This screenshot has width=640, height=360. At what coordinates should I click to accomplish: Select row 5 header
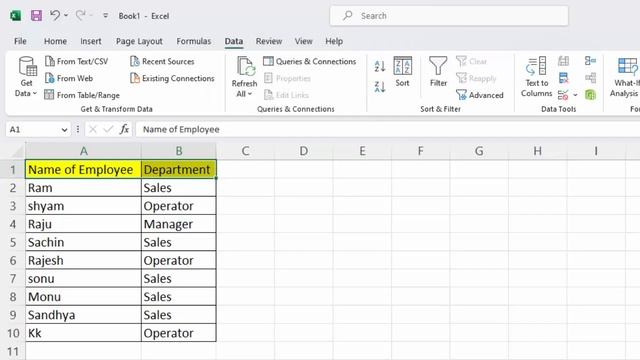(13, 242)
